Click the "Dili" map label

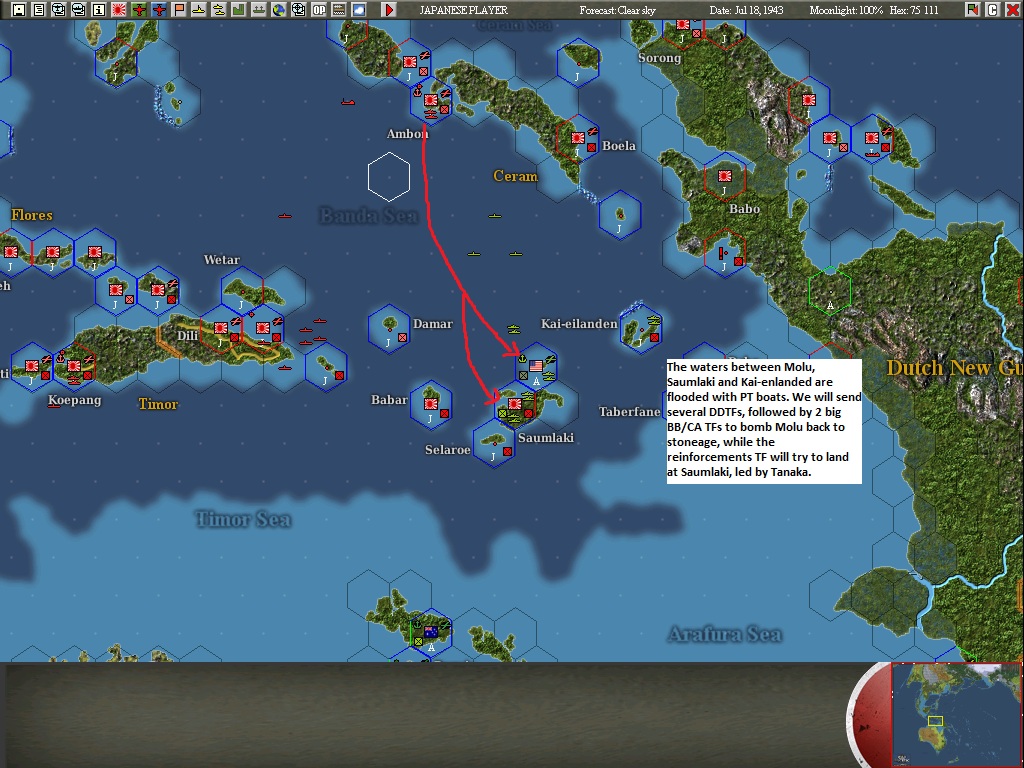187,336
